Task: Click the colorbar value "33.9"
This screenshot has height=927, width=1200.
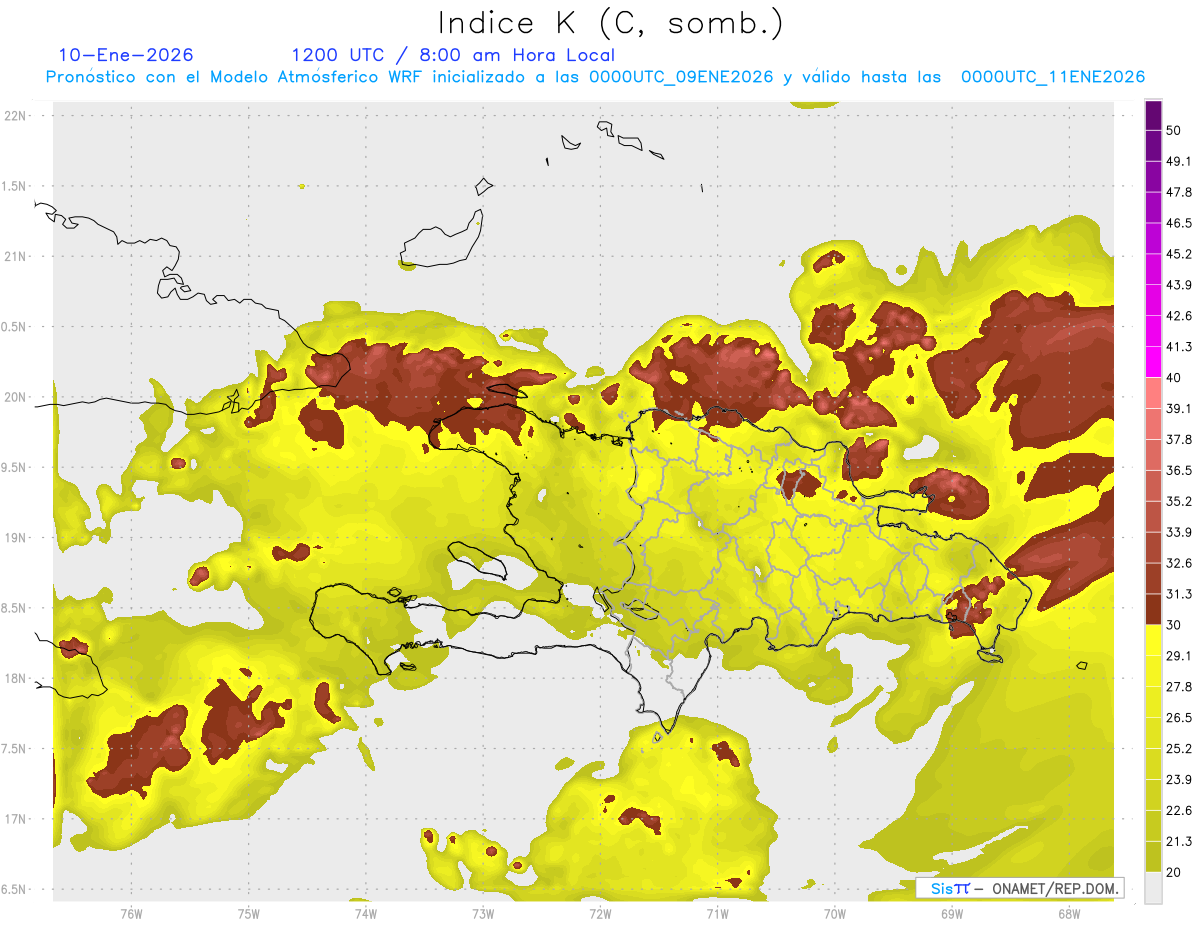Action: click(1179, 532)
